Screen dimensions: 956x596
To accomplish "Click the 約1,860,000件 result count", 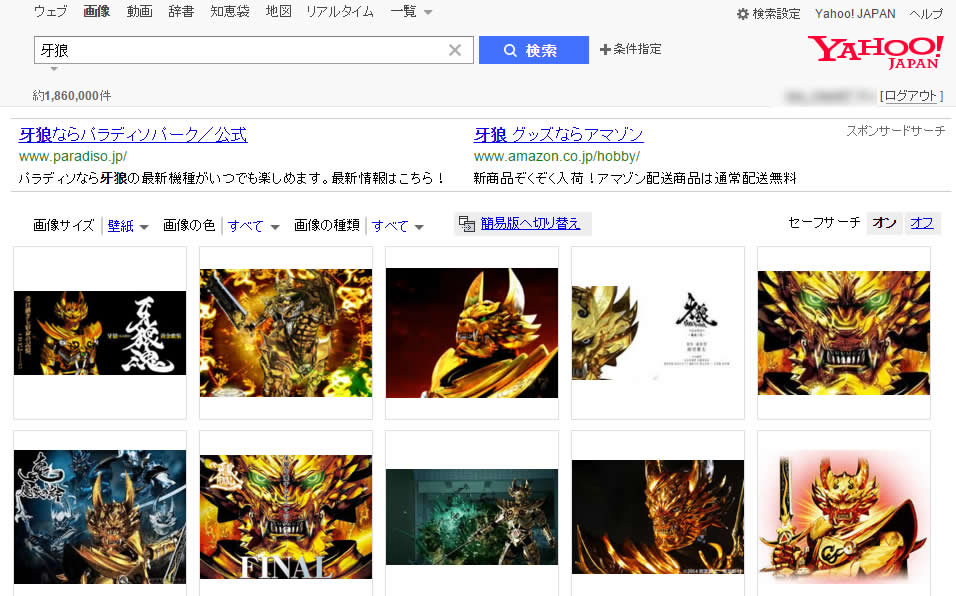I will pos(72,96).
